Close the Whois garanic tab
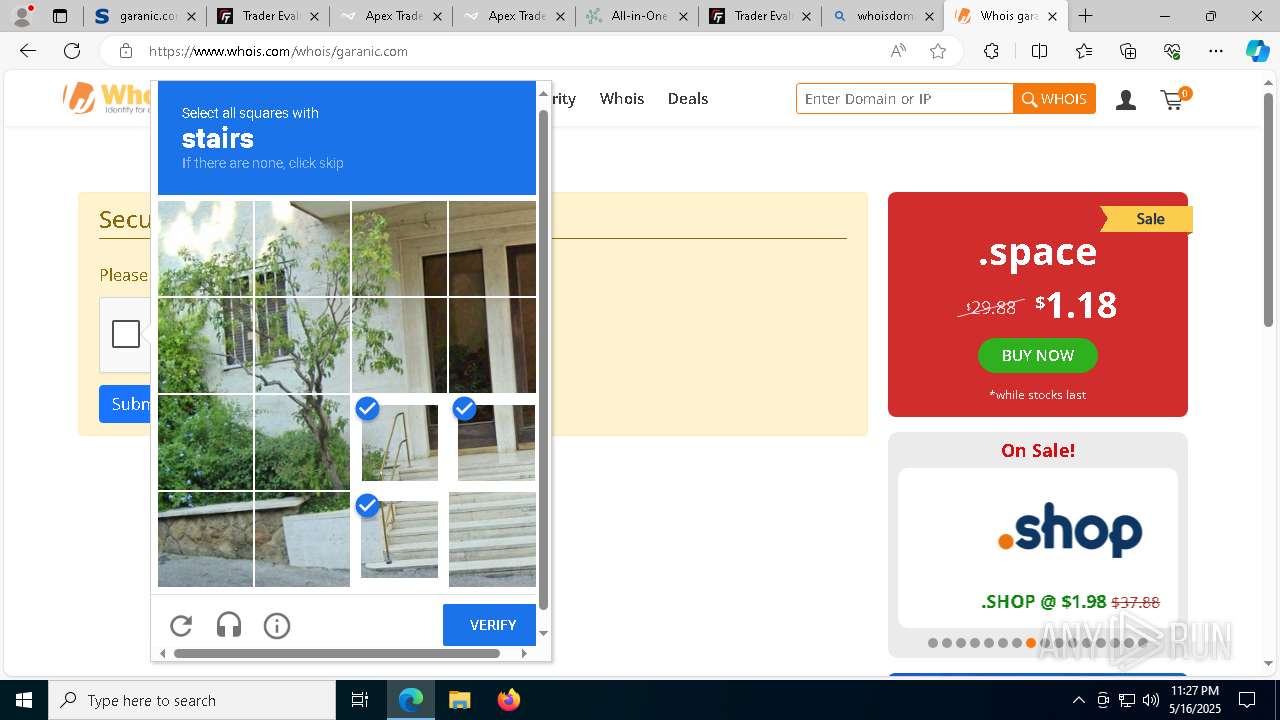 pyautogui.click(x=1052, y=16)
